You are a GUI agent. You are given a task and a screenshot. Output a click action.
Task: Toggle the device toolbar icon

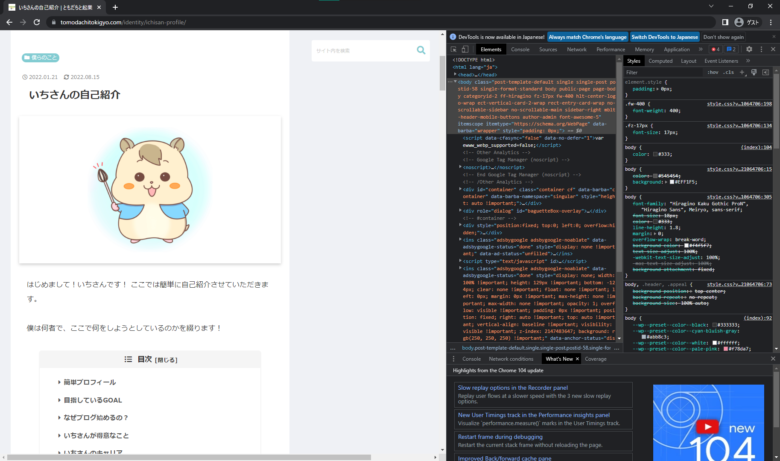[x=465, y=49]
